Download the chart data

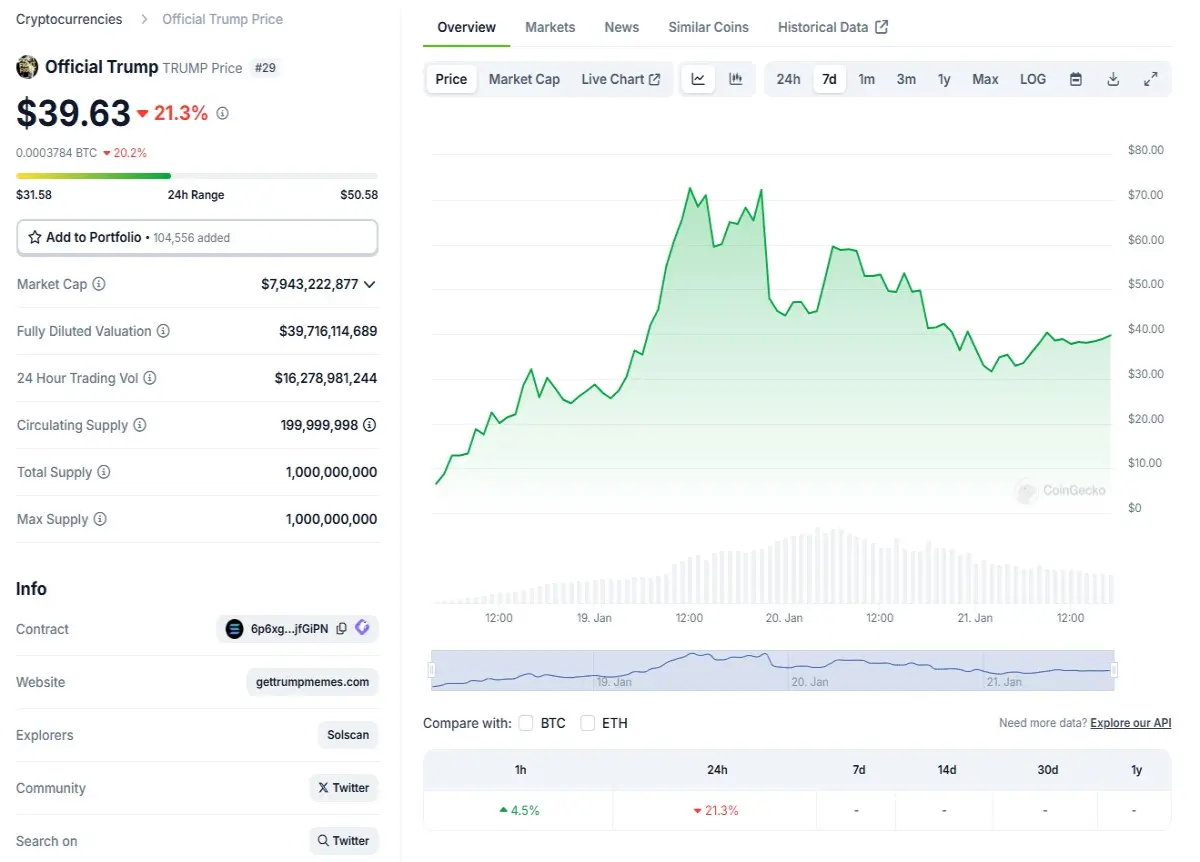tap(1113, 79)
